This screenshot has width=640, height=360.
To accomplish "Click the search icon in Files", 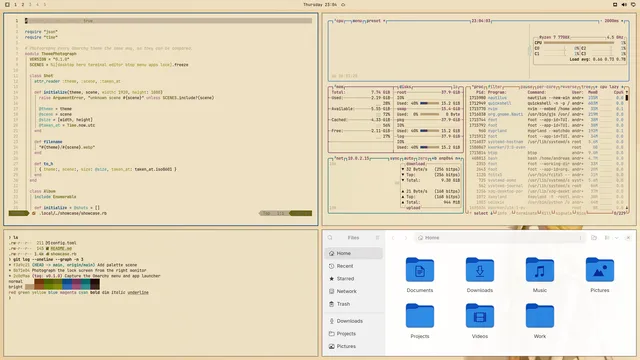I will (330, 238).
